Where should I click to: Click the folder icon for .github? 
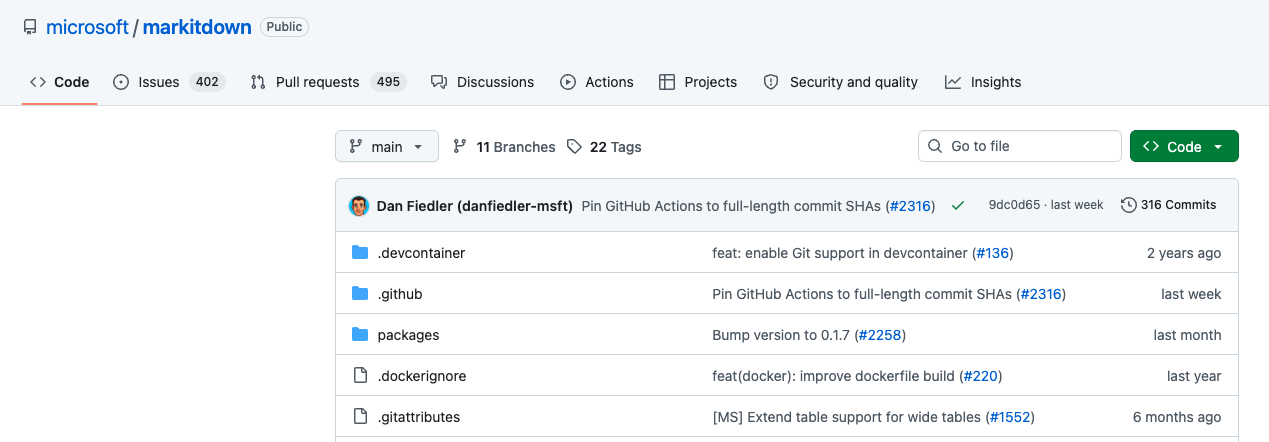(360, 293)
